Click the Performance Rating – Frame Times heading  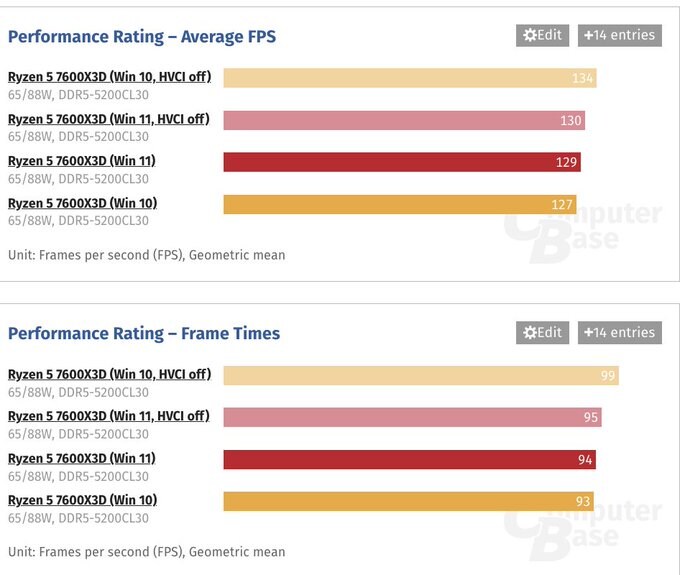144,334
